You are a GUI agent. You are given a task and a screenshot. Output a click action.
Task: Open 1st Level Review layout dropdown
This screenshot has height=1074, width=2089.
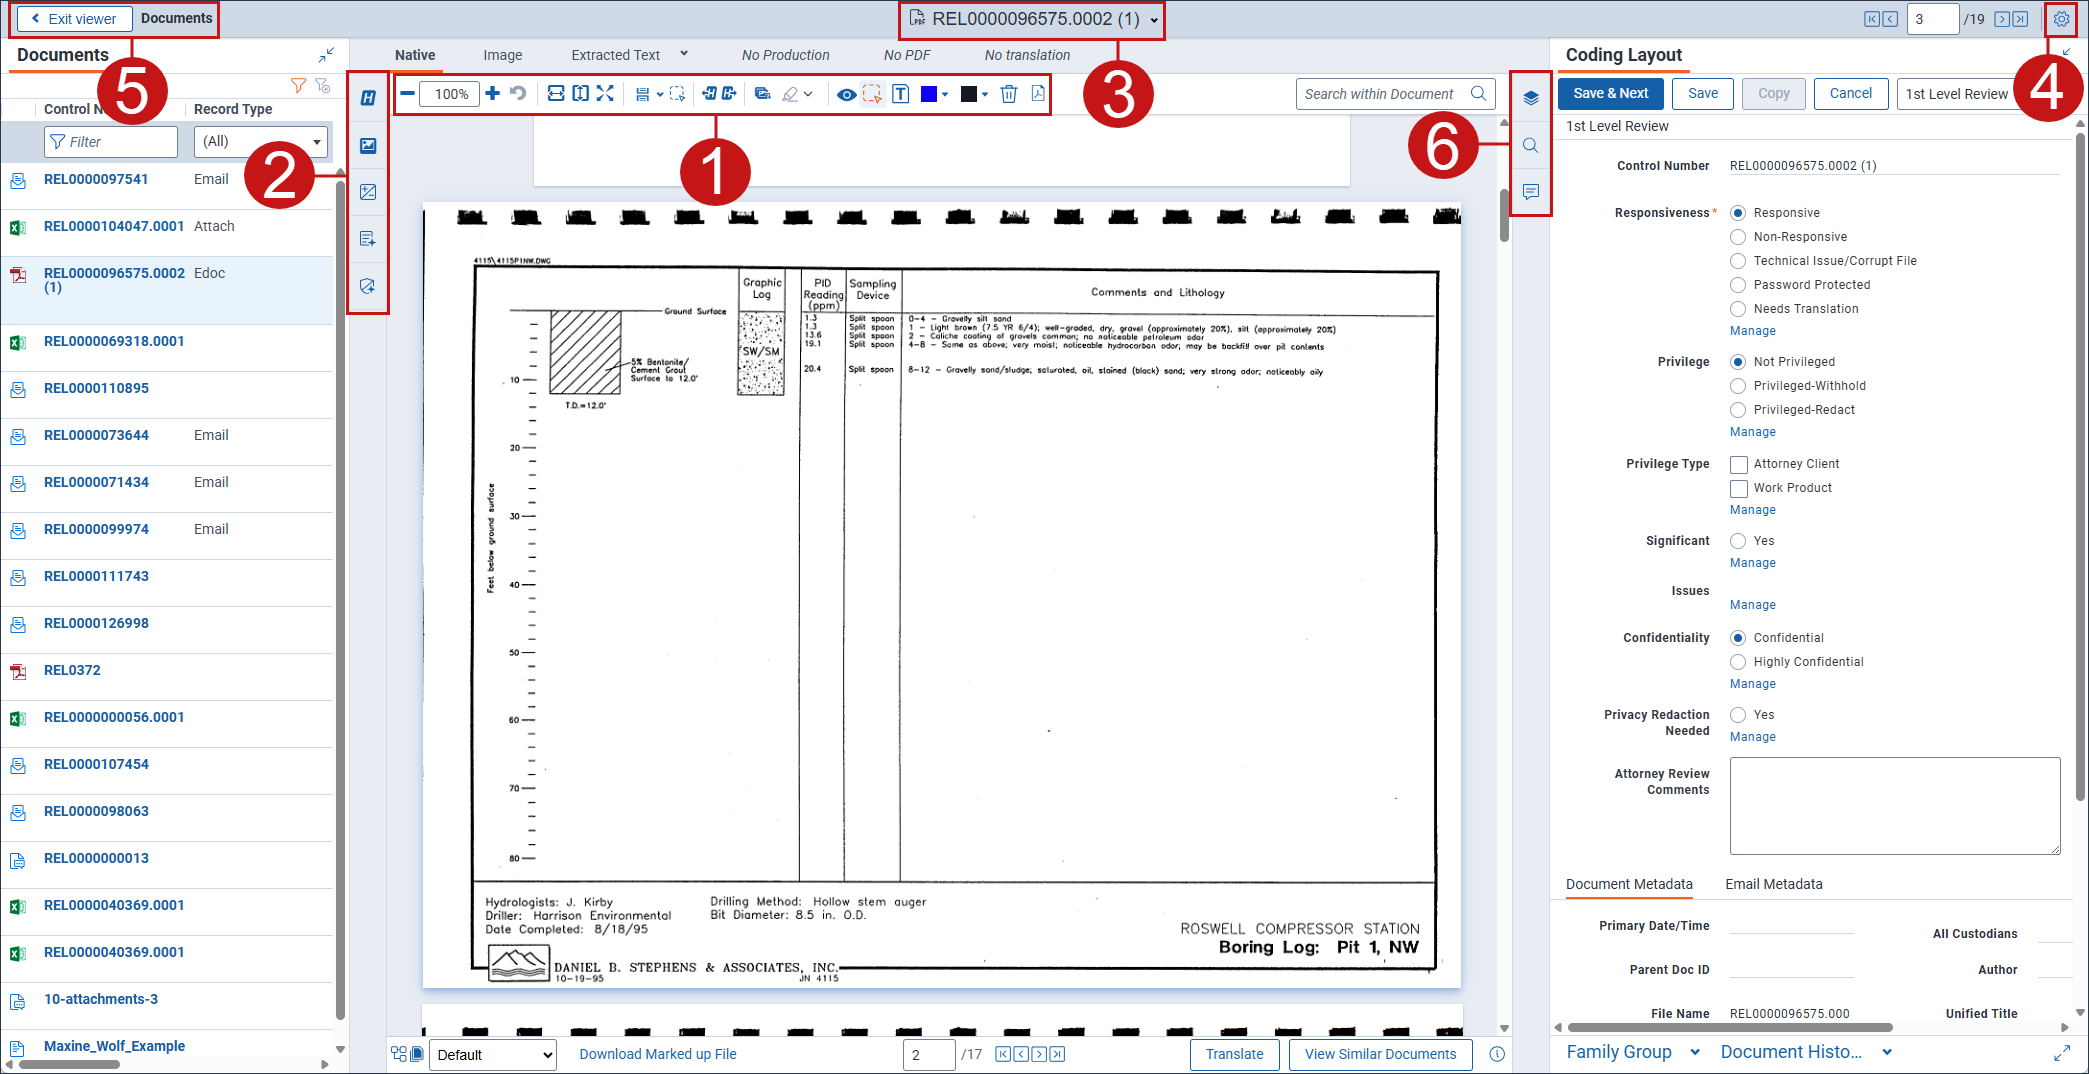pos(1956,94)
